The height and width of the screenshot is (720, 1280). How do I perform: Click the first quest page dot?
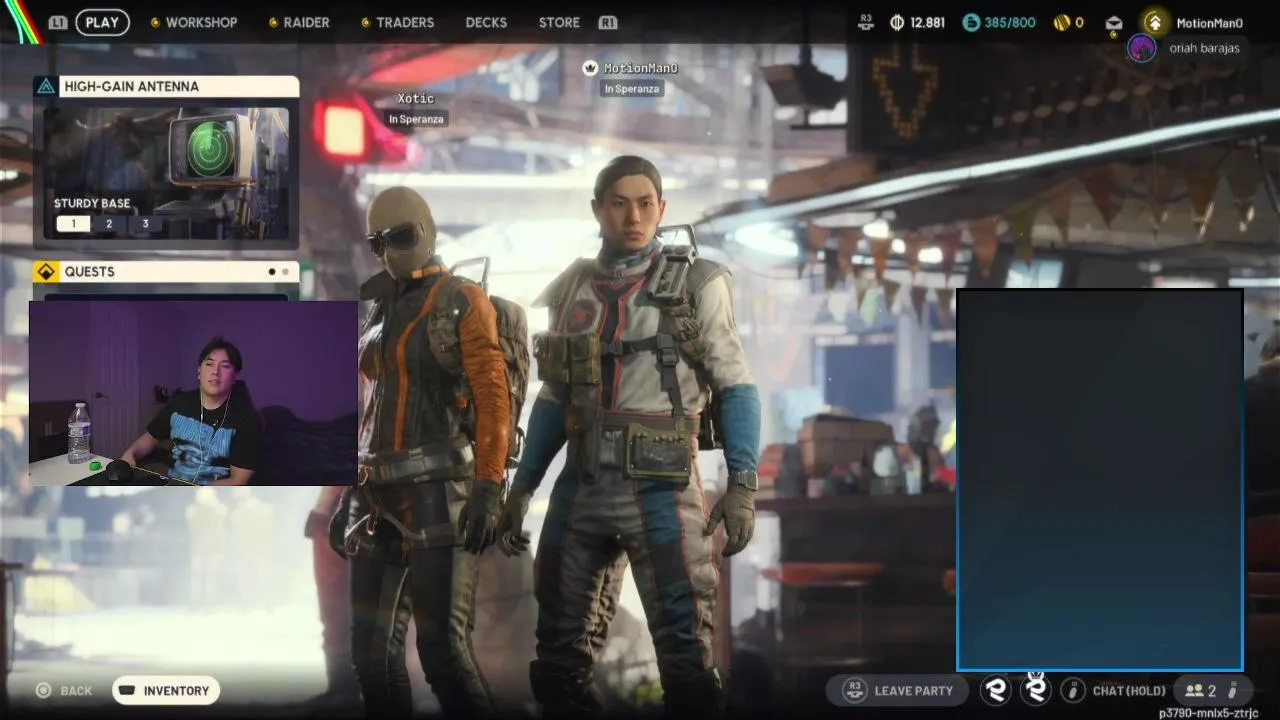pyautogui.click(x=272, y=272)
